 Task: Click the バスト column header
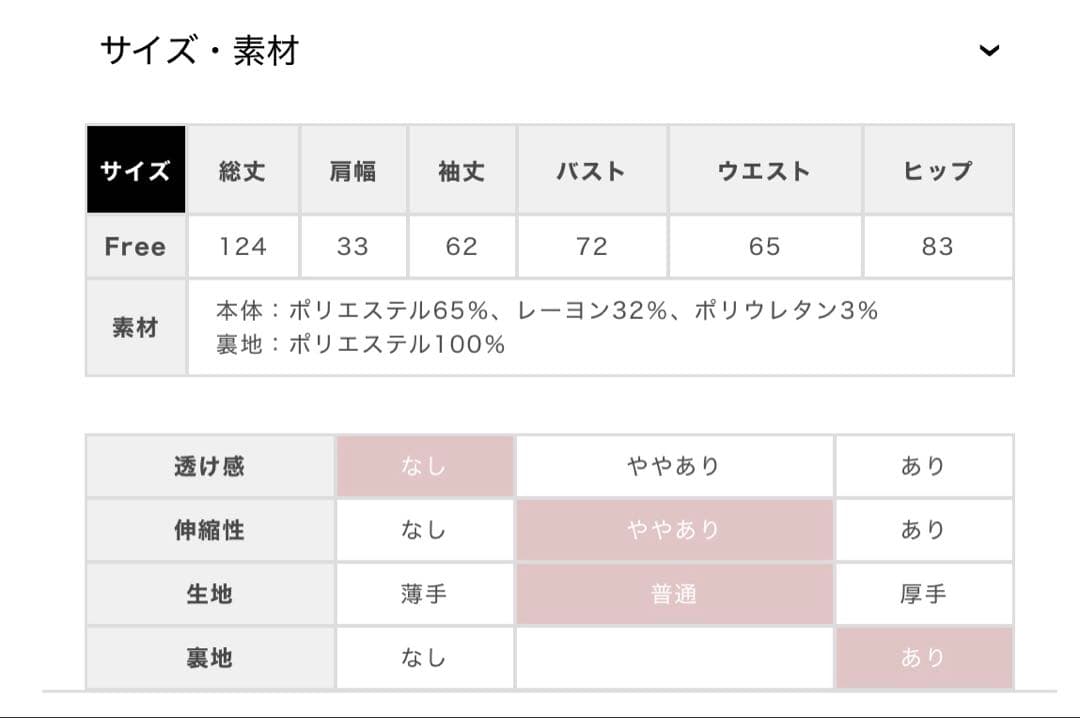pos(591,169)
